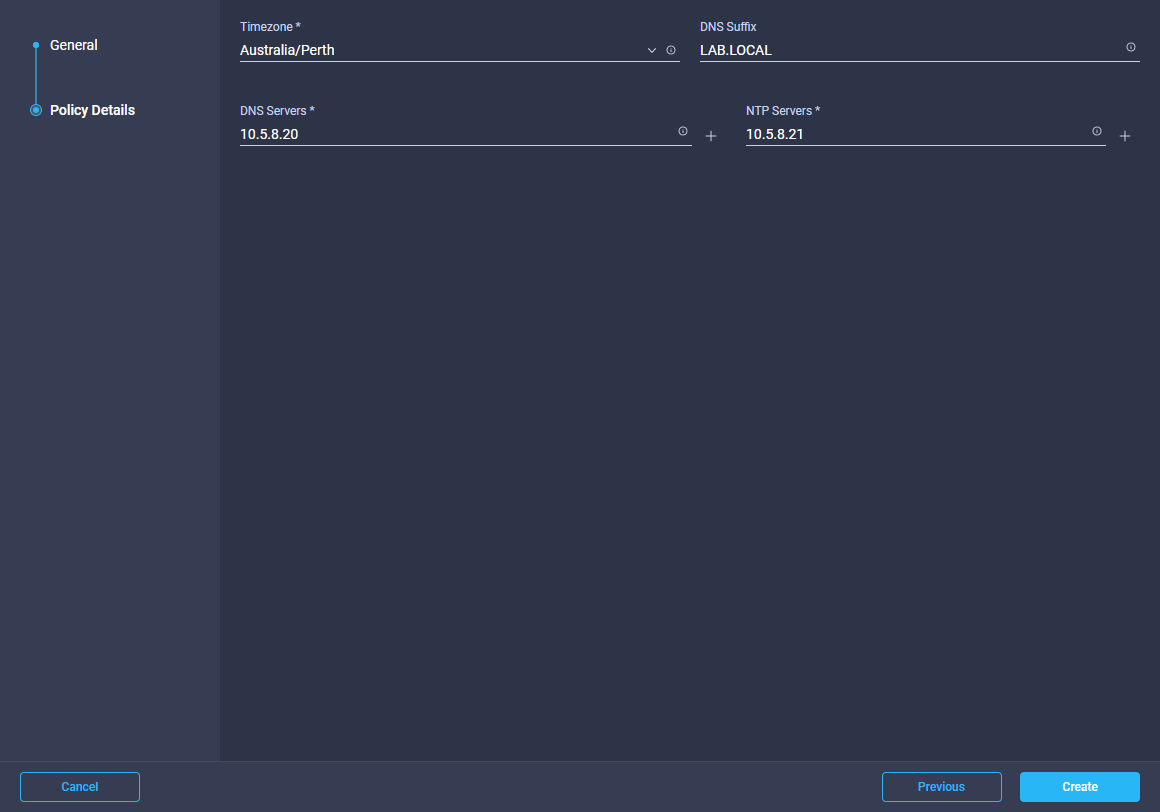The image size is (1160, 812).
Task: Click Create to finish the policy
Action: 1079,787
